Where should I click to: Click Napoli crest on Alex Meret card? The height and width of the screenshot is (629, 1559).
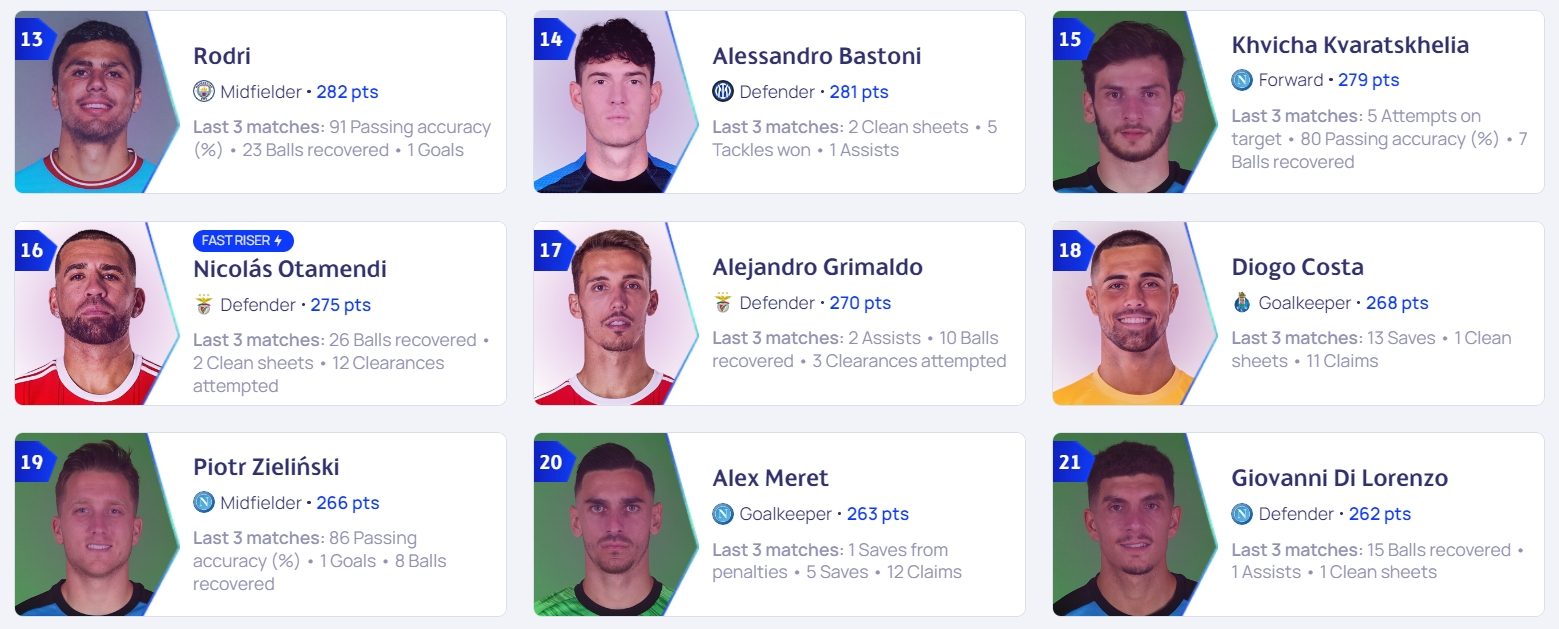(x=723, y=514)
